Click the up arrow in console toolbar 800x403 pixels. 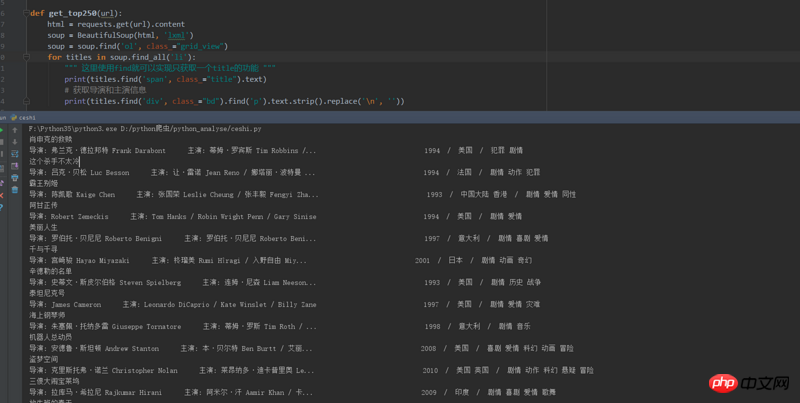point(15,129)
